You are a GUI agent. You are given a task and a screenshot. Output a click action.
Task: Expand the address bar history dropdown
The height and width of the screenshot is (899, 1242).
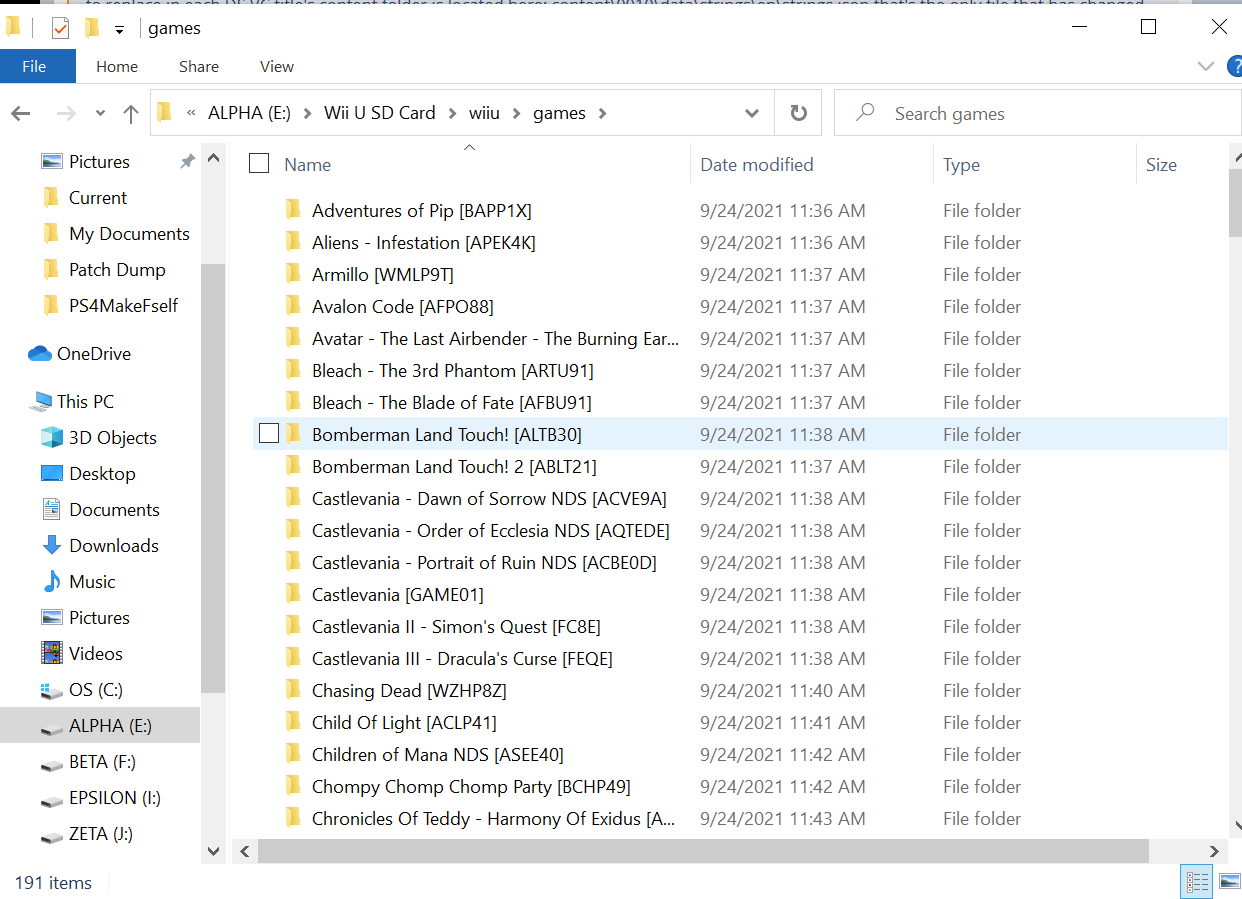(752, 113)
